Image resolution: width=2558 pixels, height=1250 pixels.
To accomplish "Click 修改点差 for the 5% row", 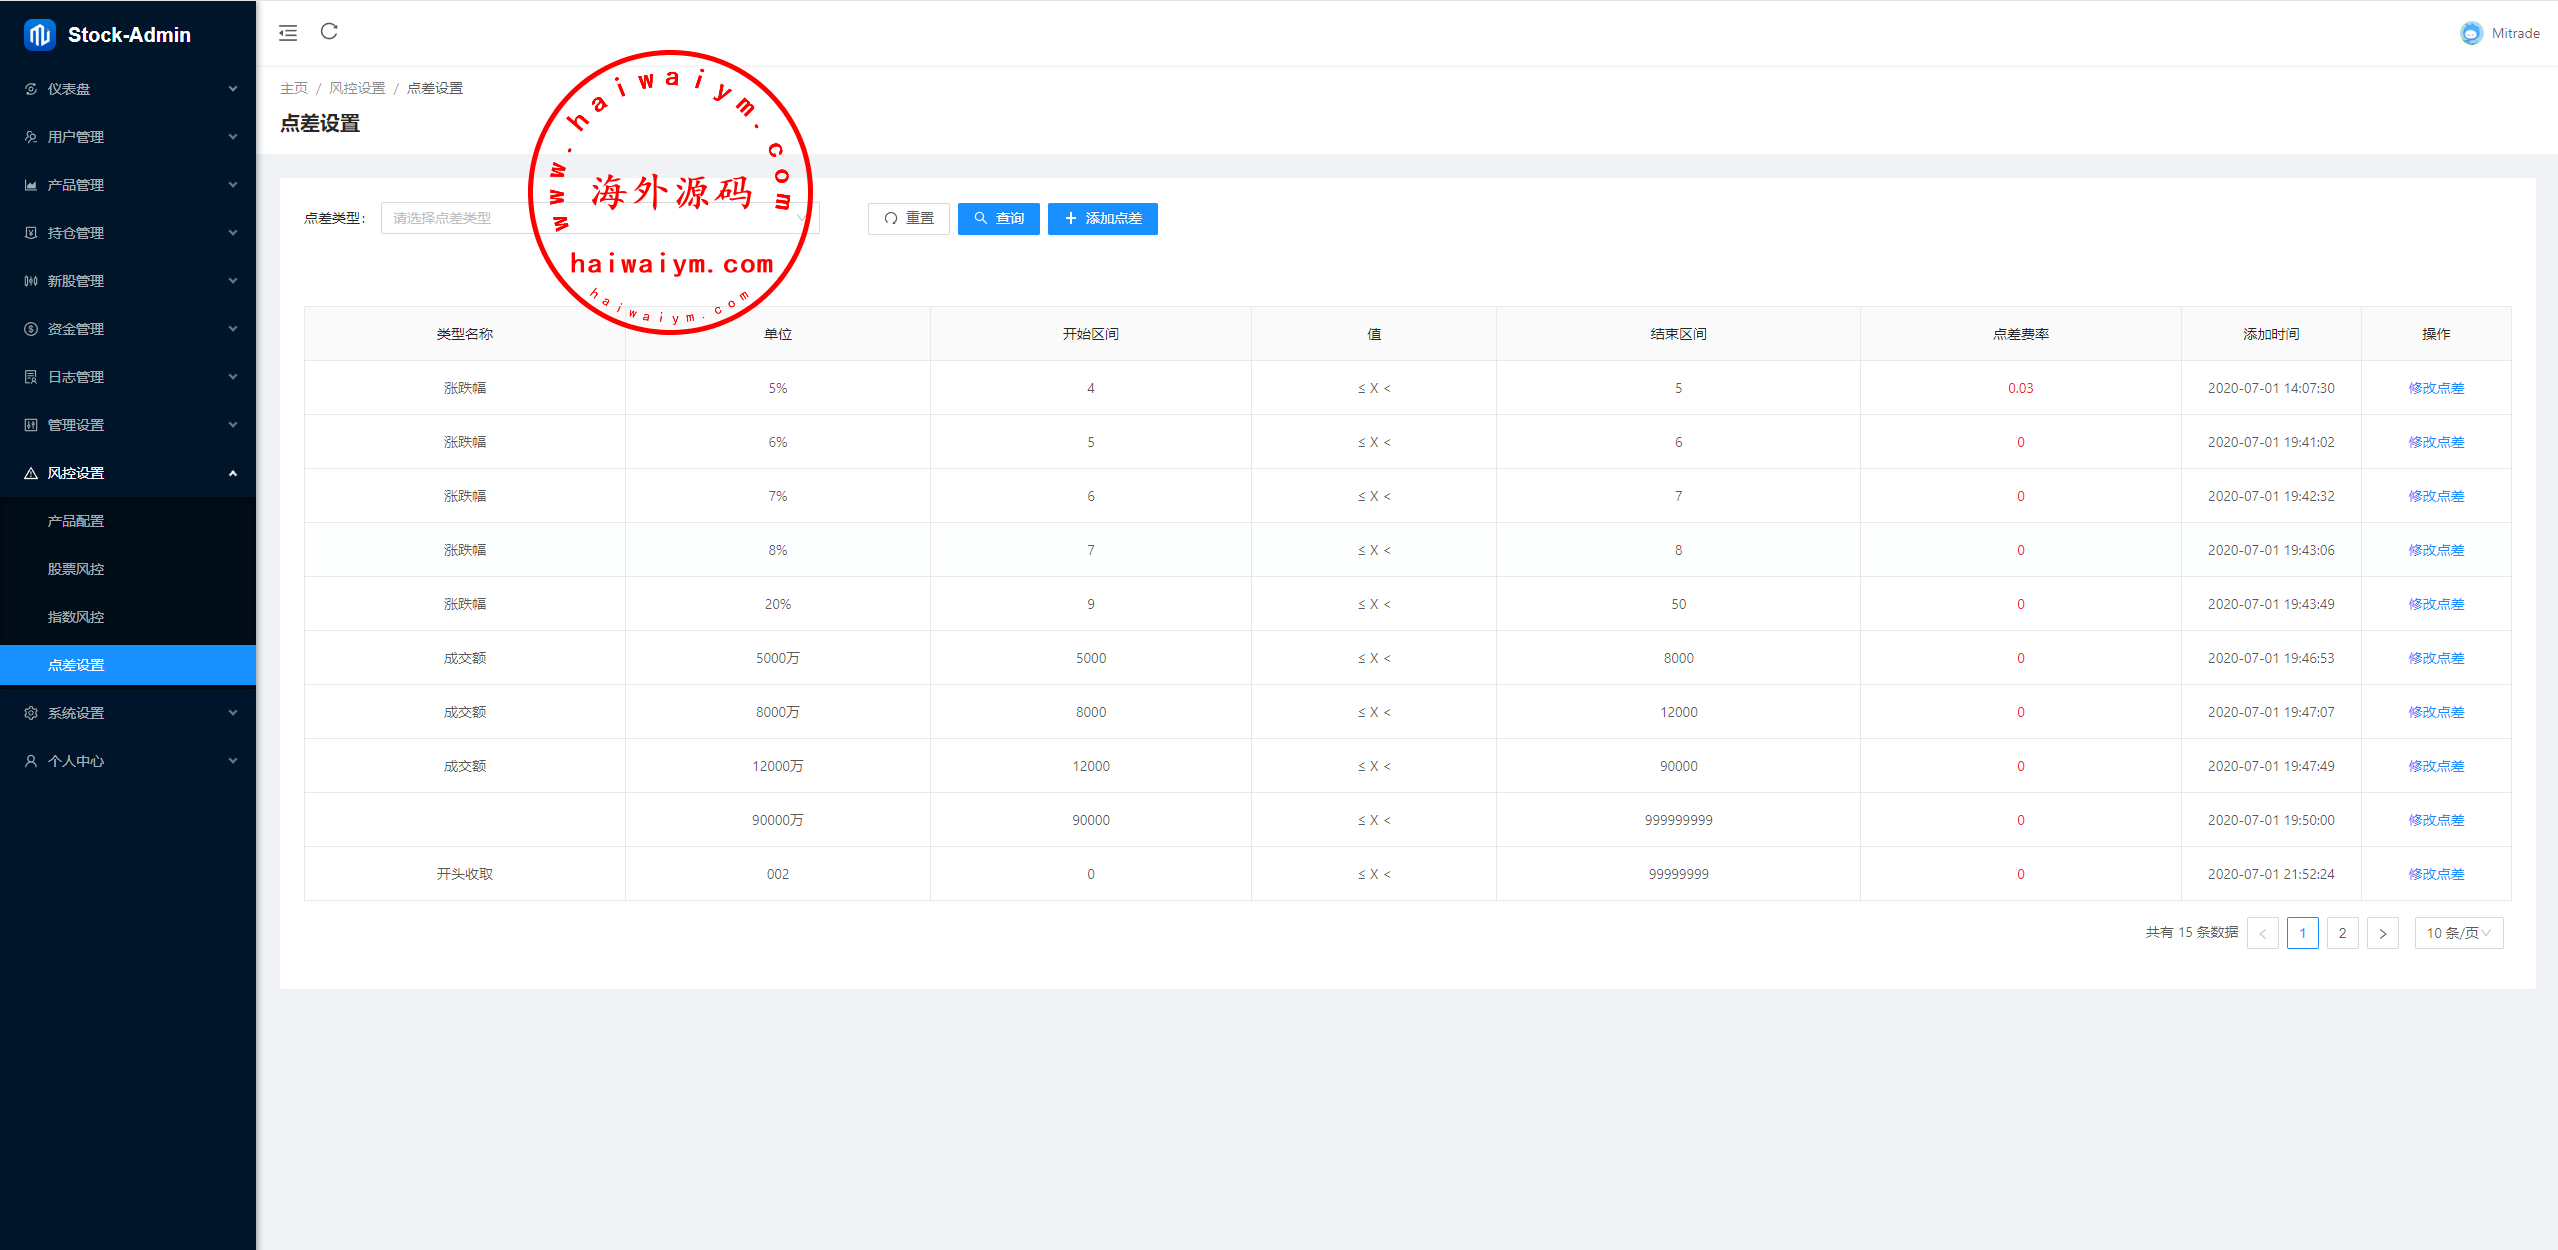I will [2435, 388].
